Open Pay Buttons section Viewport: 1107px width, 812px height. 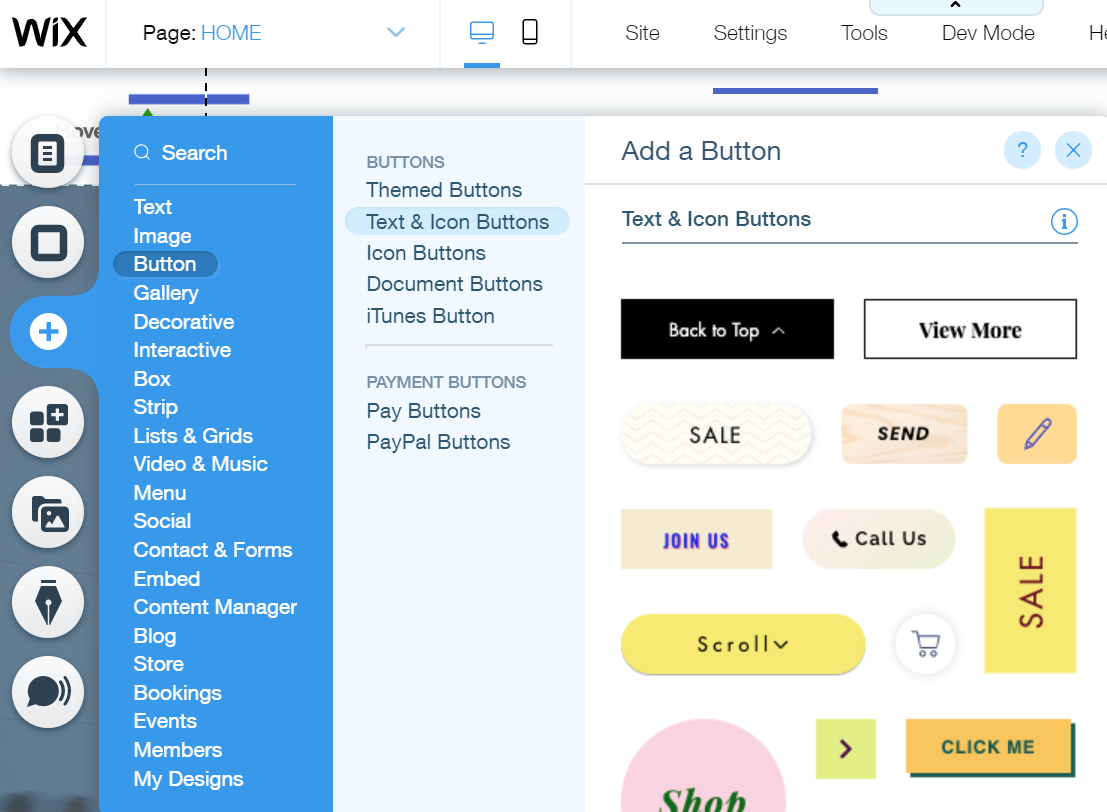tap(423, 411)
